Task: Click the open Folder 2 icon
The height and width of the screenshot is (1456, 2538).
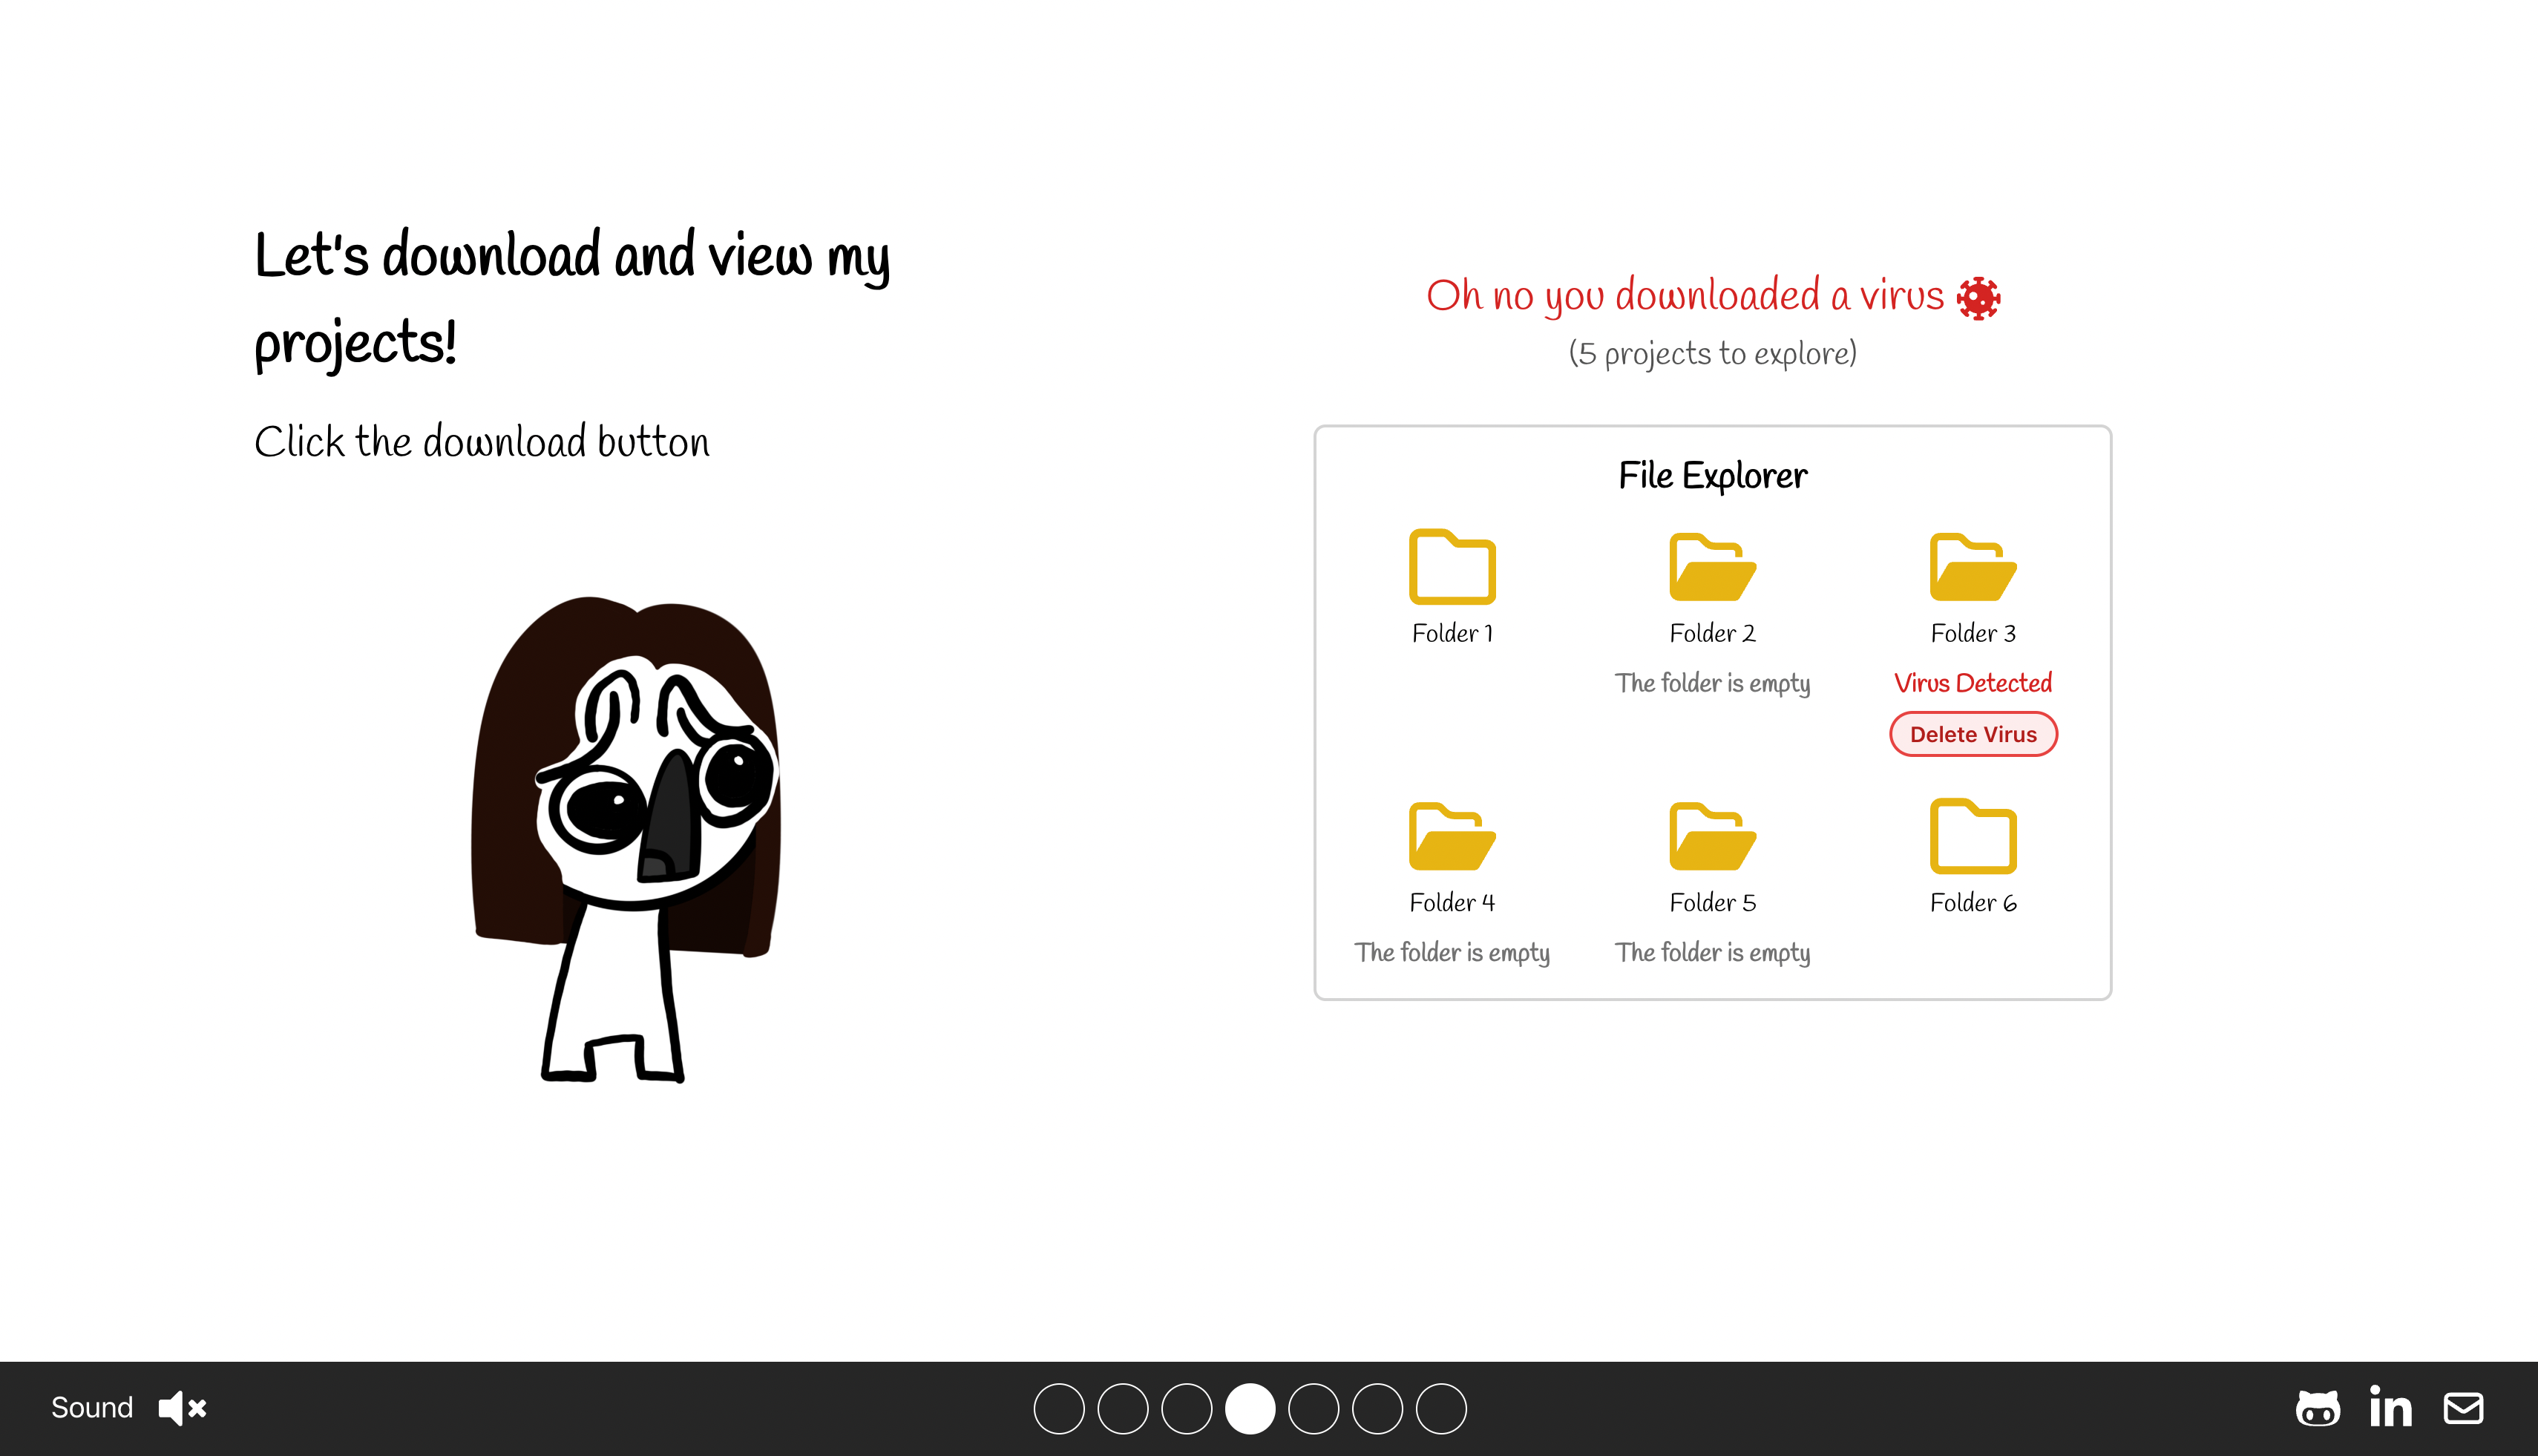Action: [1712, 567]
